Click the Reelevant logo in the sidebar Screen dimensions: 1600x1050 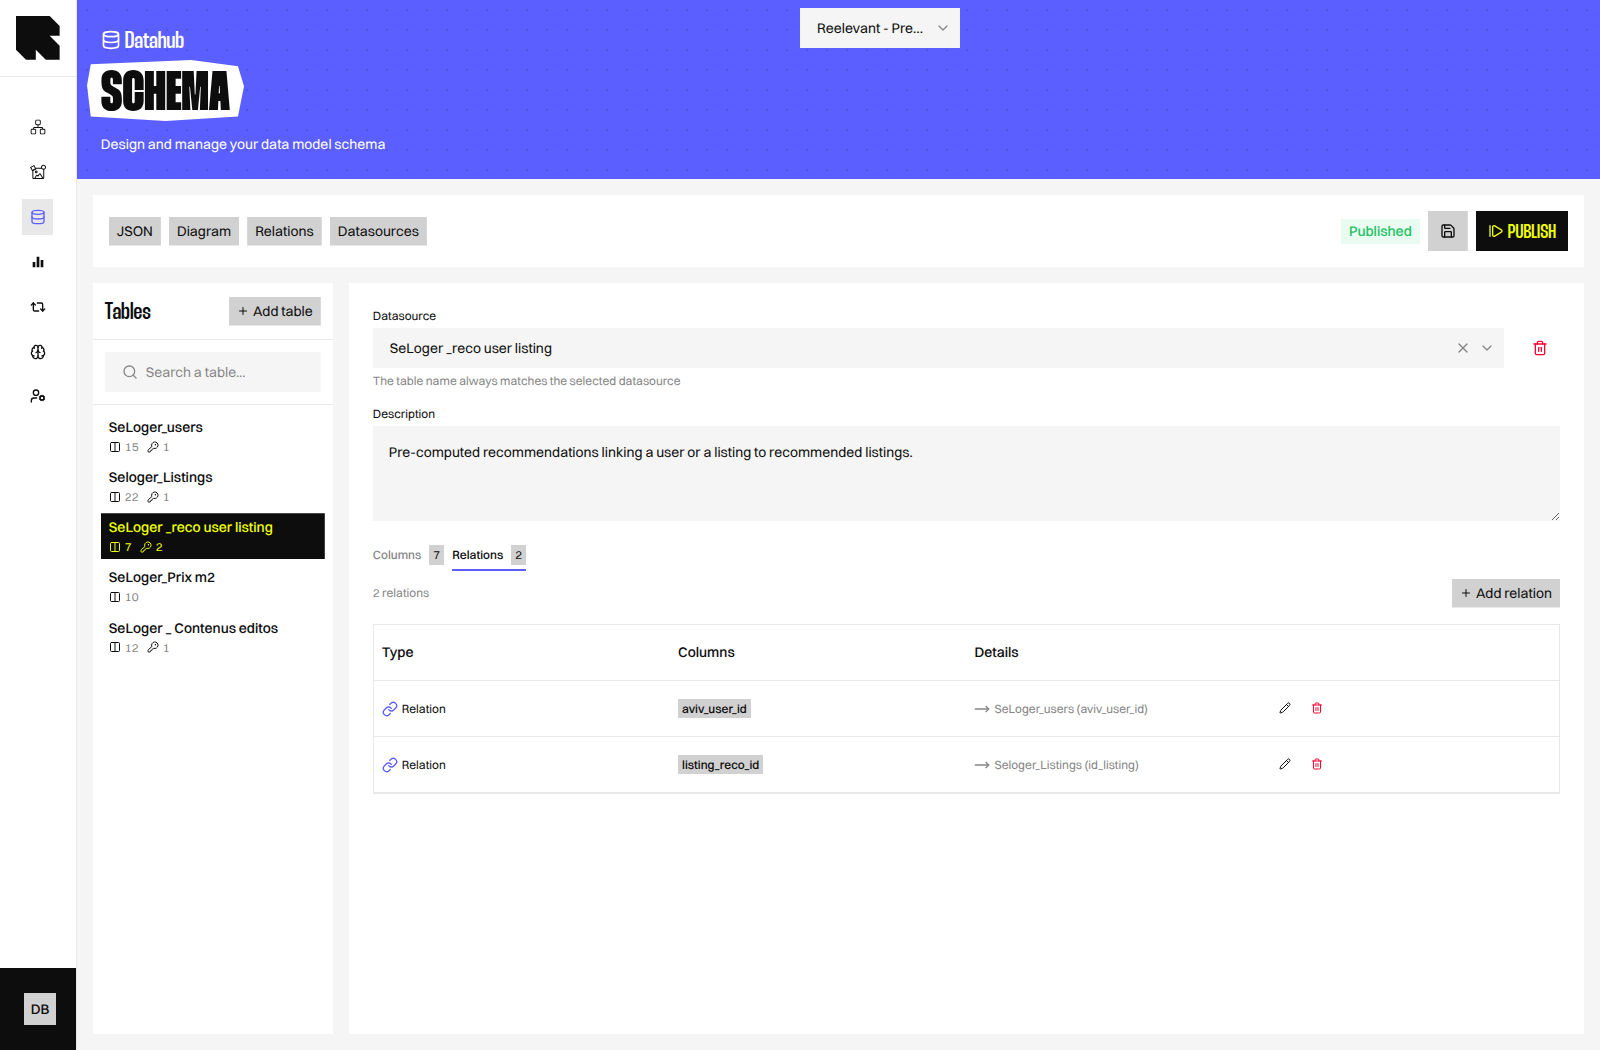pyautogui.click(x=38, y=38)
